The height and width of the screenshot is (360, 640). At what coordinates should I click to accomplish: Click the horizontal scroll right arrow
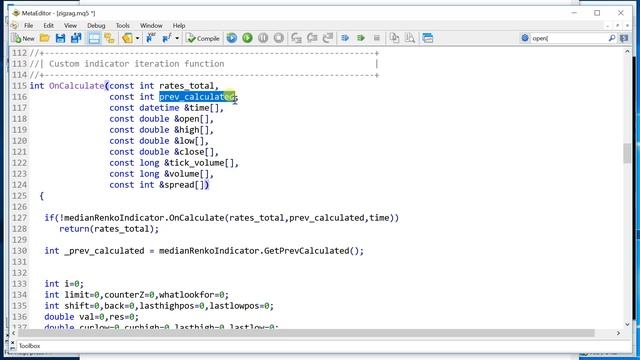(x=618, y=333)
